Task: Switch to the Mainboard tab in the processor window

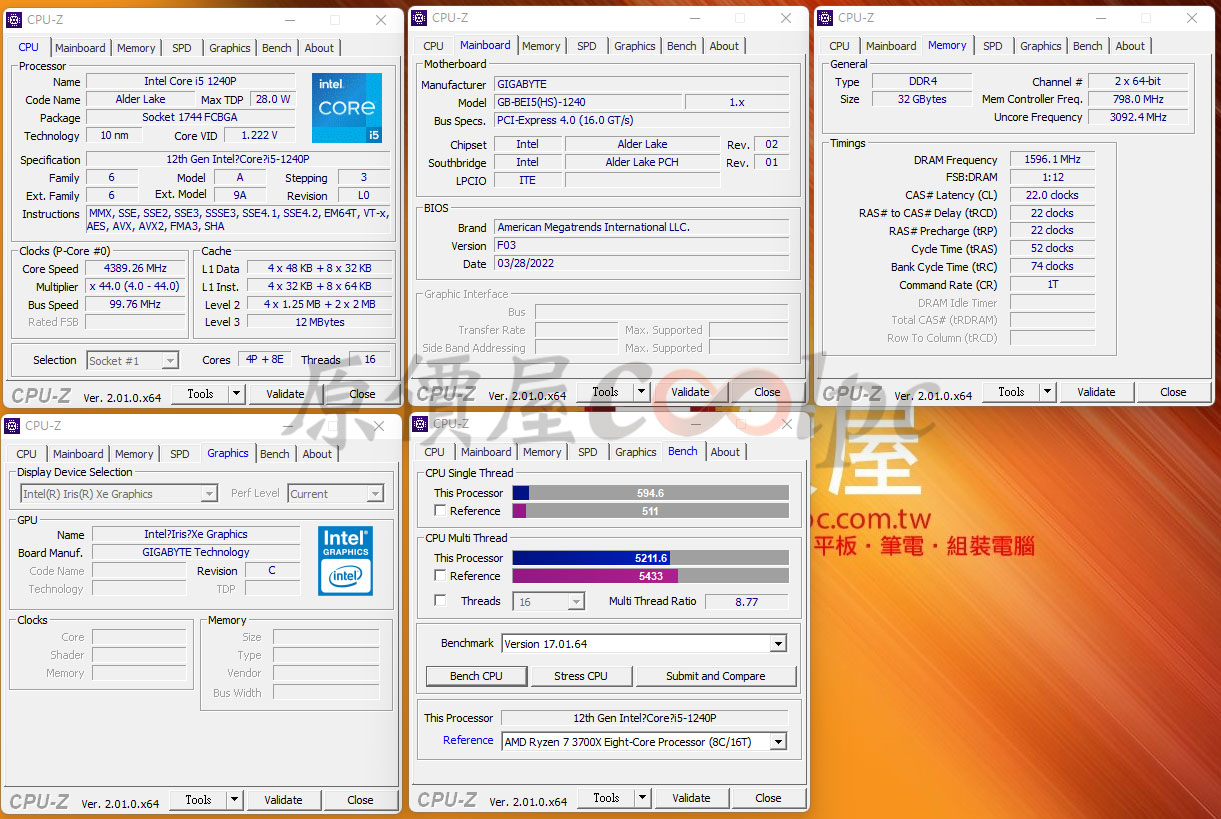Action: (x=80, y=48)
